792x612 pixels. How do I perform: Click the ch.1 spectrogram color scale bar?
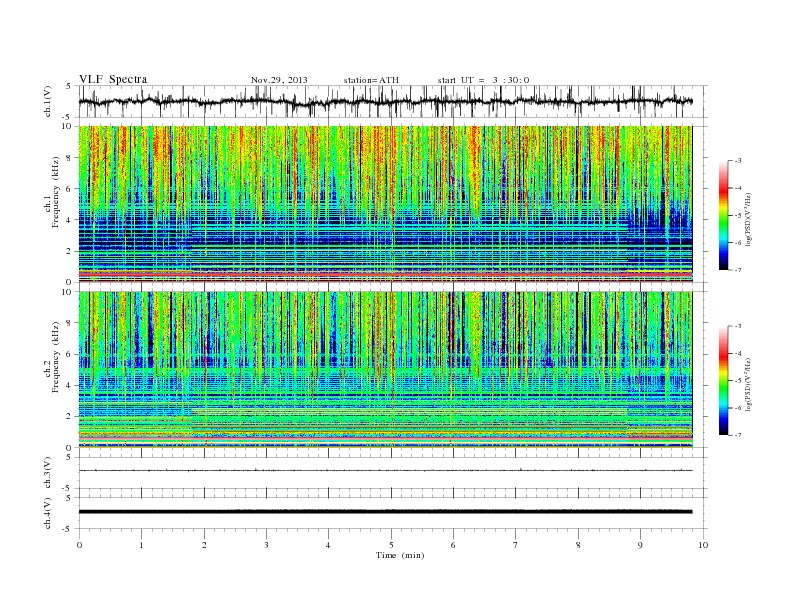pos(723,215)
